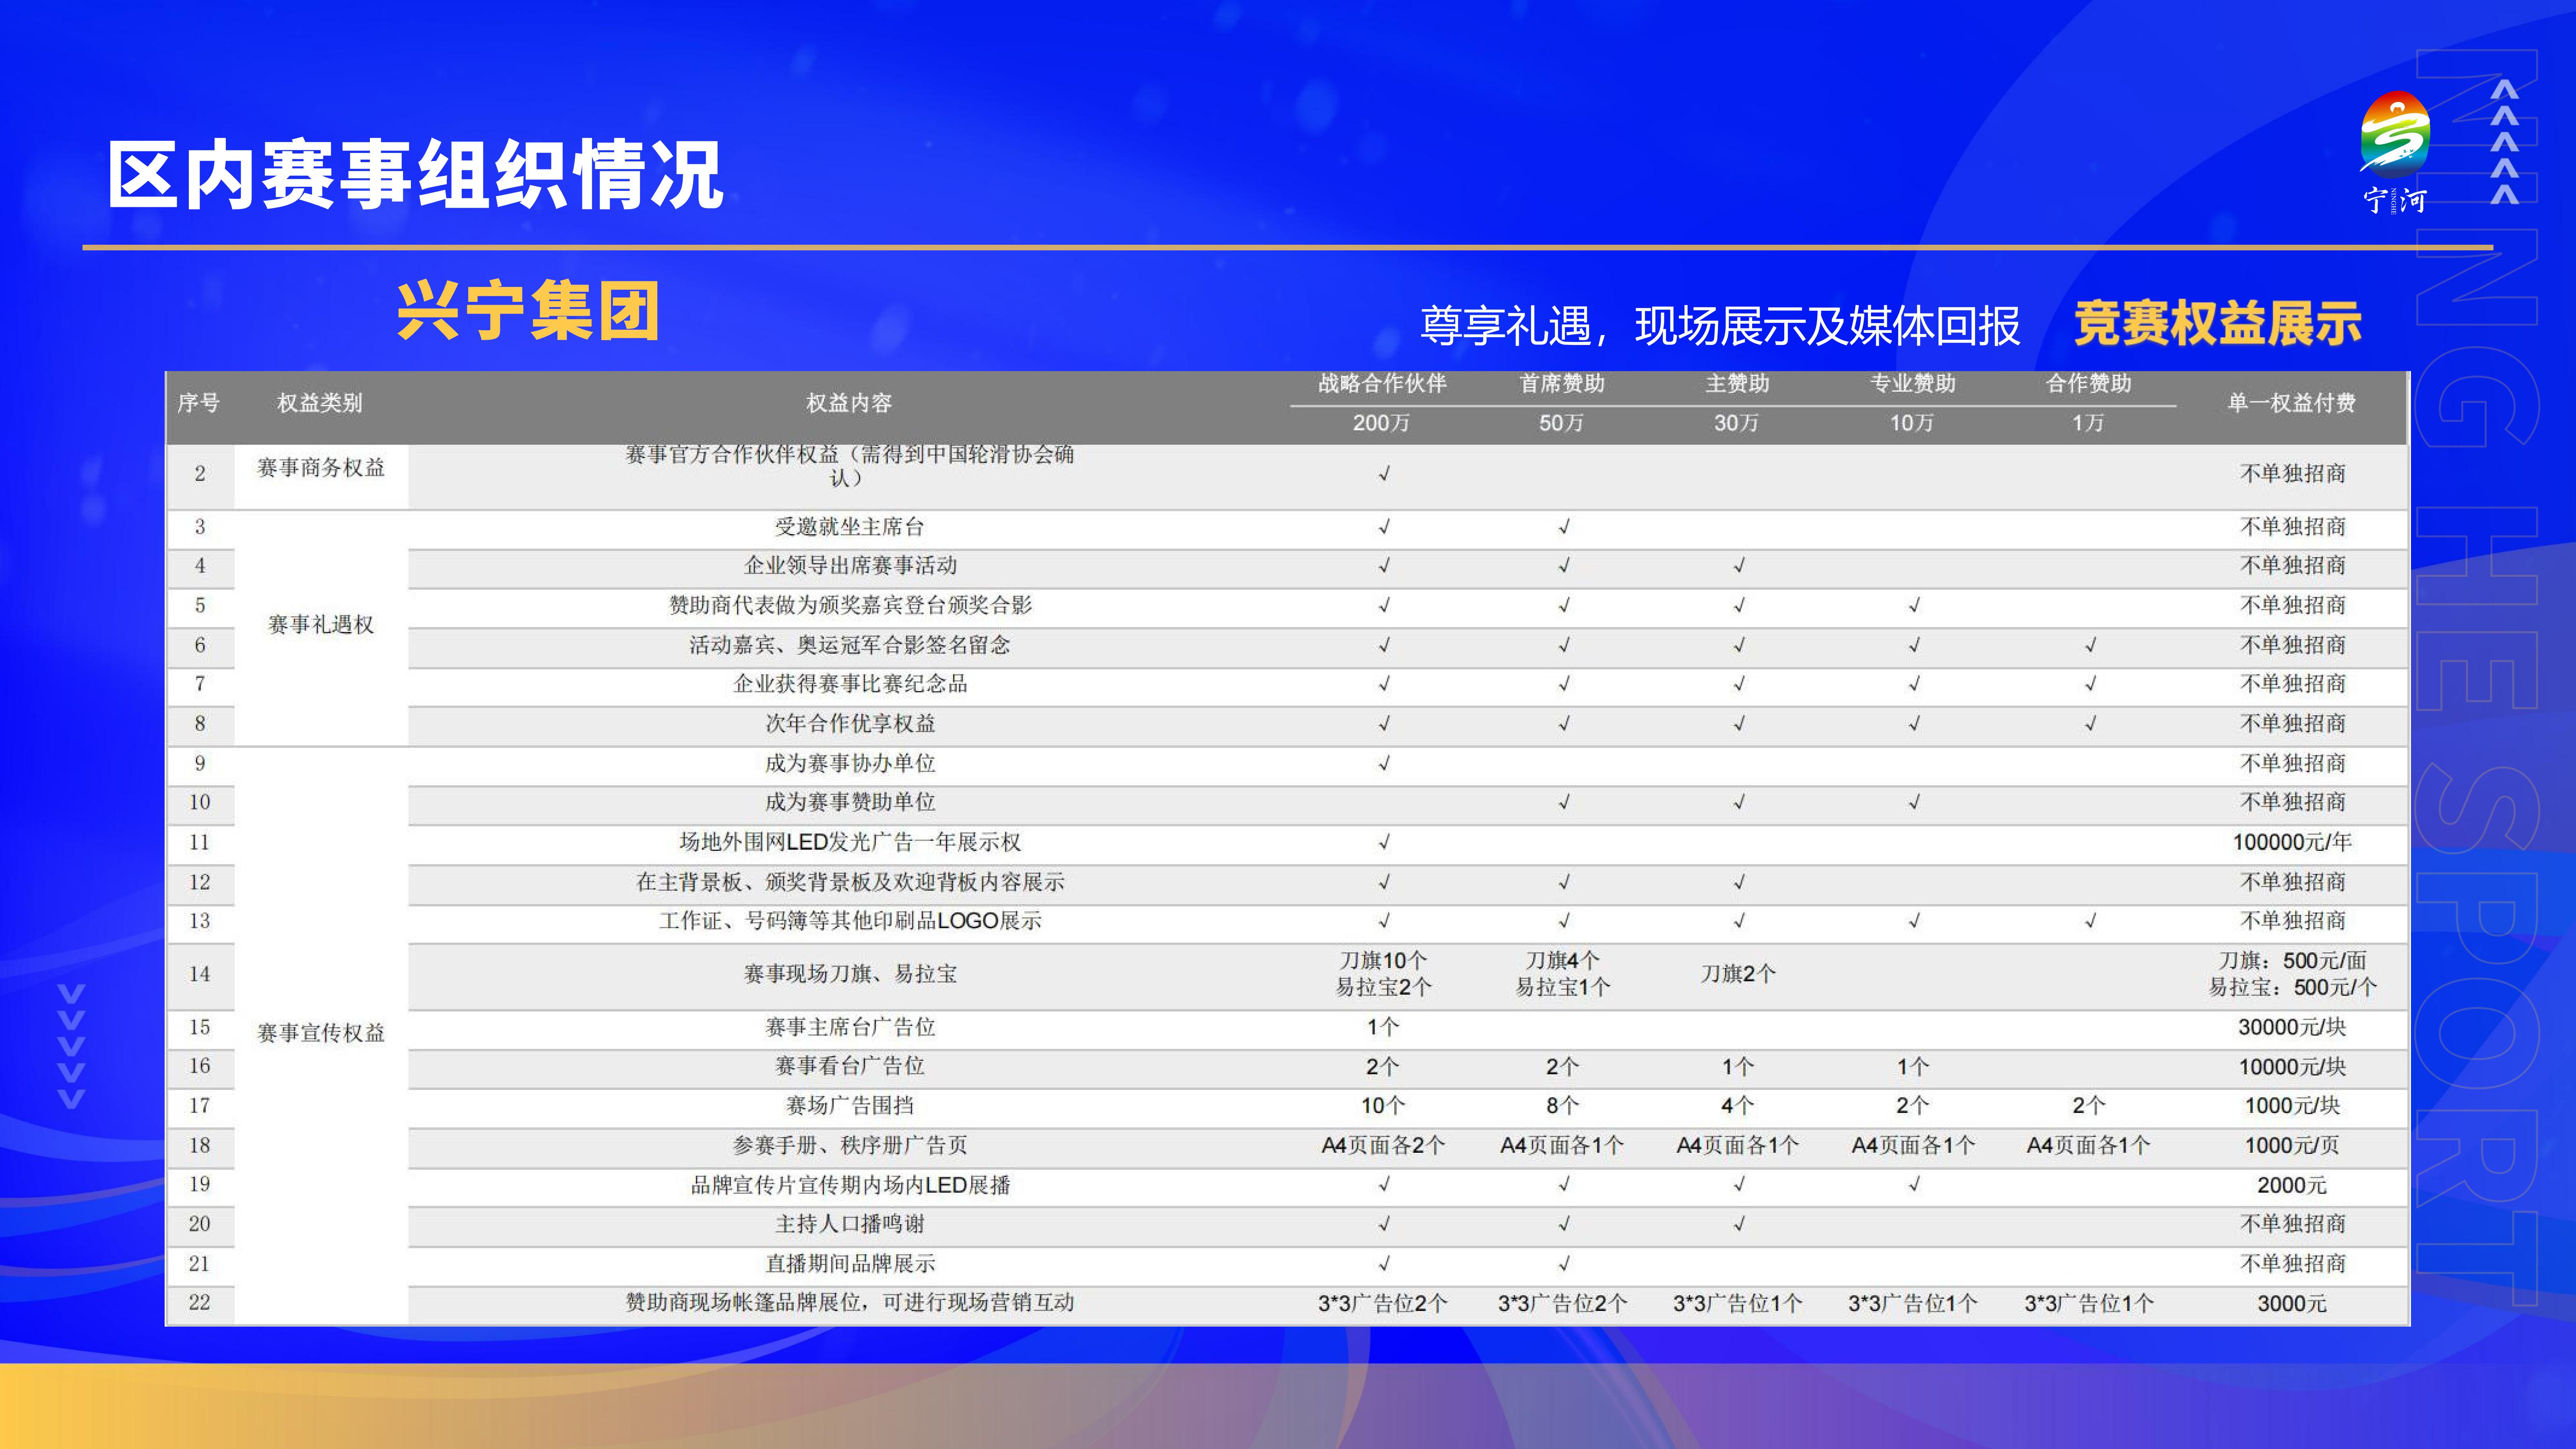2576x1449 pixels.
Task: Click the 主赞助 column header
Action: [1737, 383]
